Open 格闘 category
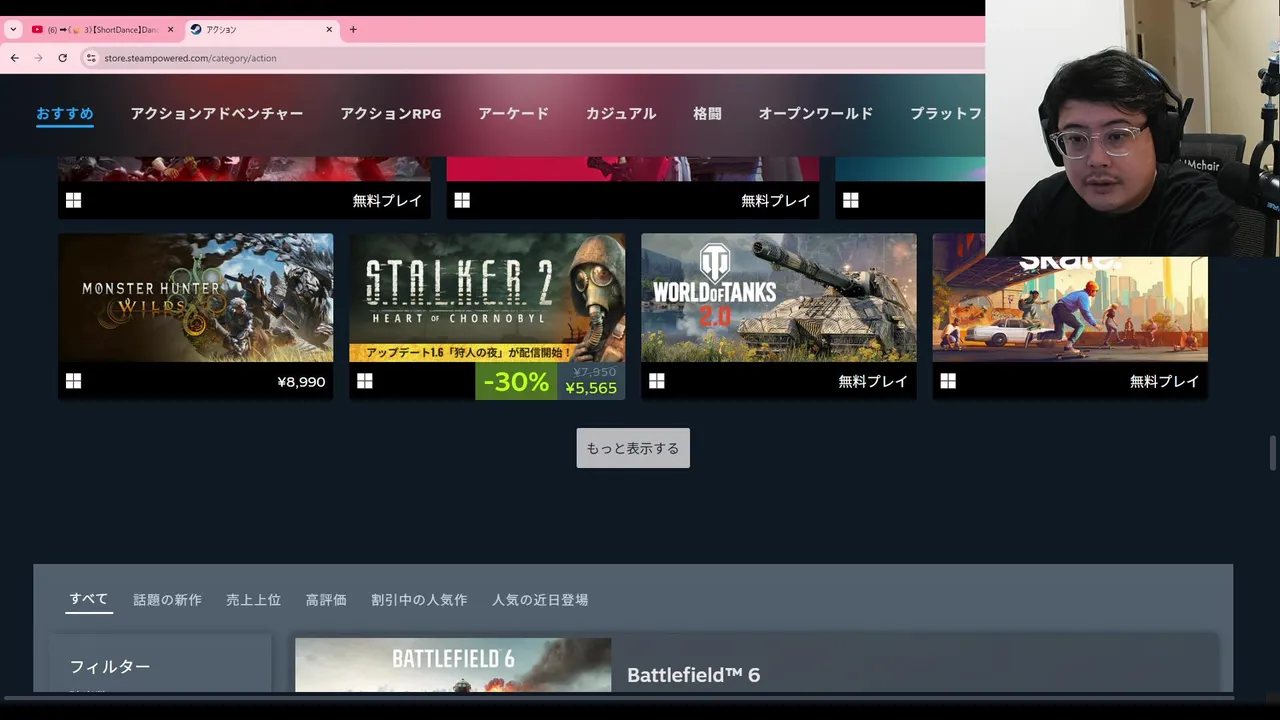1280x720 pixels. point(707,114)
